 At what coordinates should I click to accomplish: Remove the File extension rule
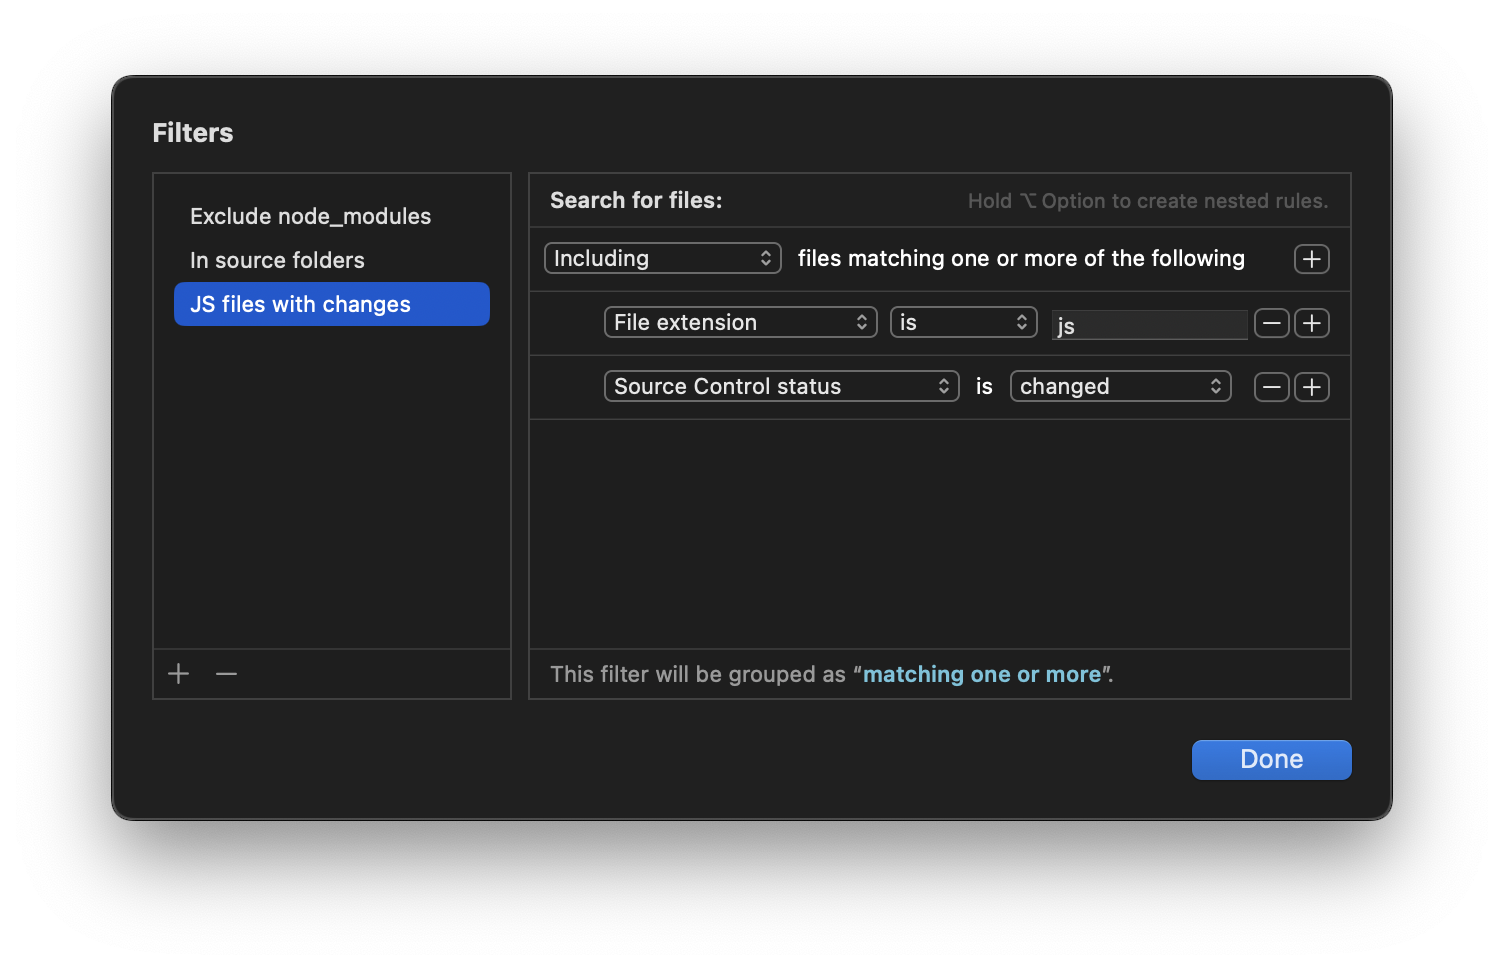point(1271,323)
